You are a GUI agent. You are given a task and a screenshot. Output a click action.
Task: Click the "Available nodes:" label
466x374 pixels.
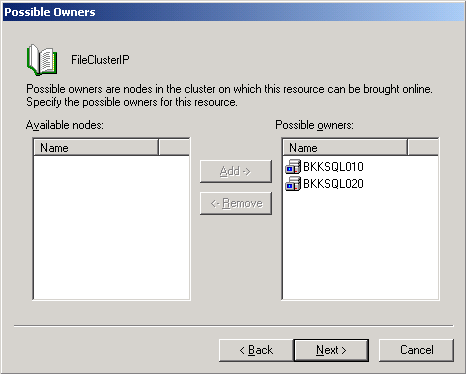click(x=65, y=125)
